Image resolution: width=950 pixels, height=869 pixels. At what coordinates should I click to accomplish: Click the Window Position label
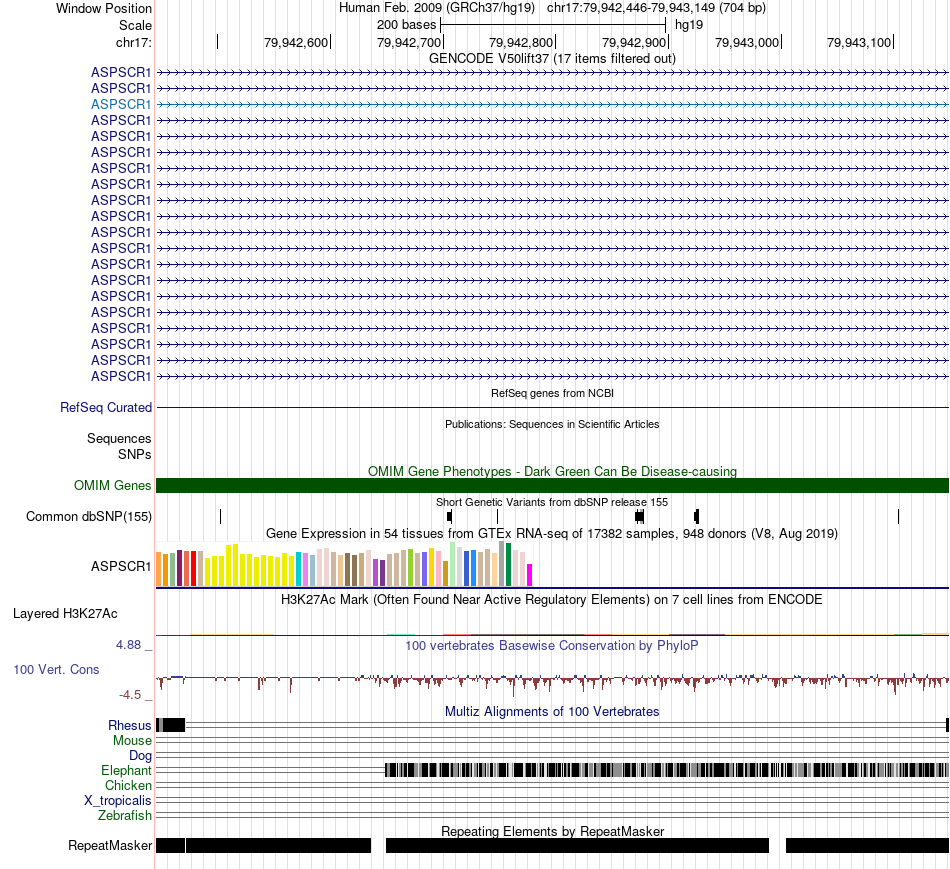104,8
